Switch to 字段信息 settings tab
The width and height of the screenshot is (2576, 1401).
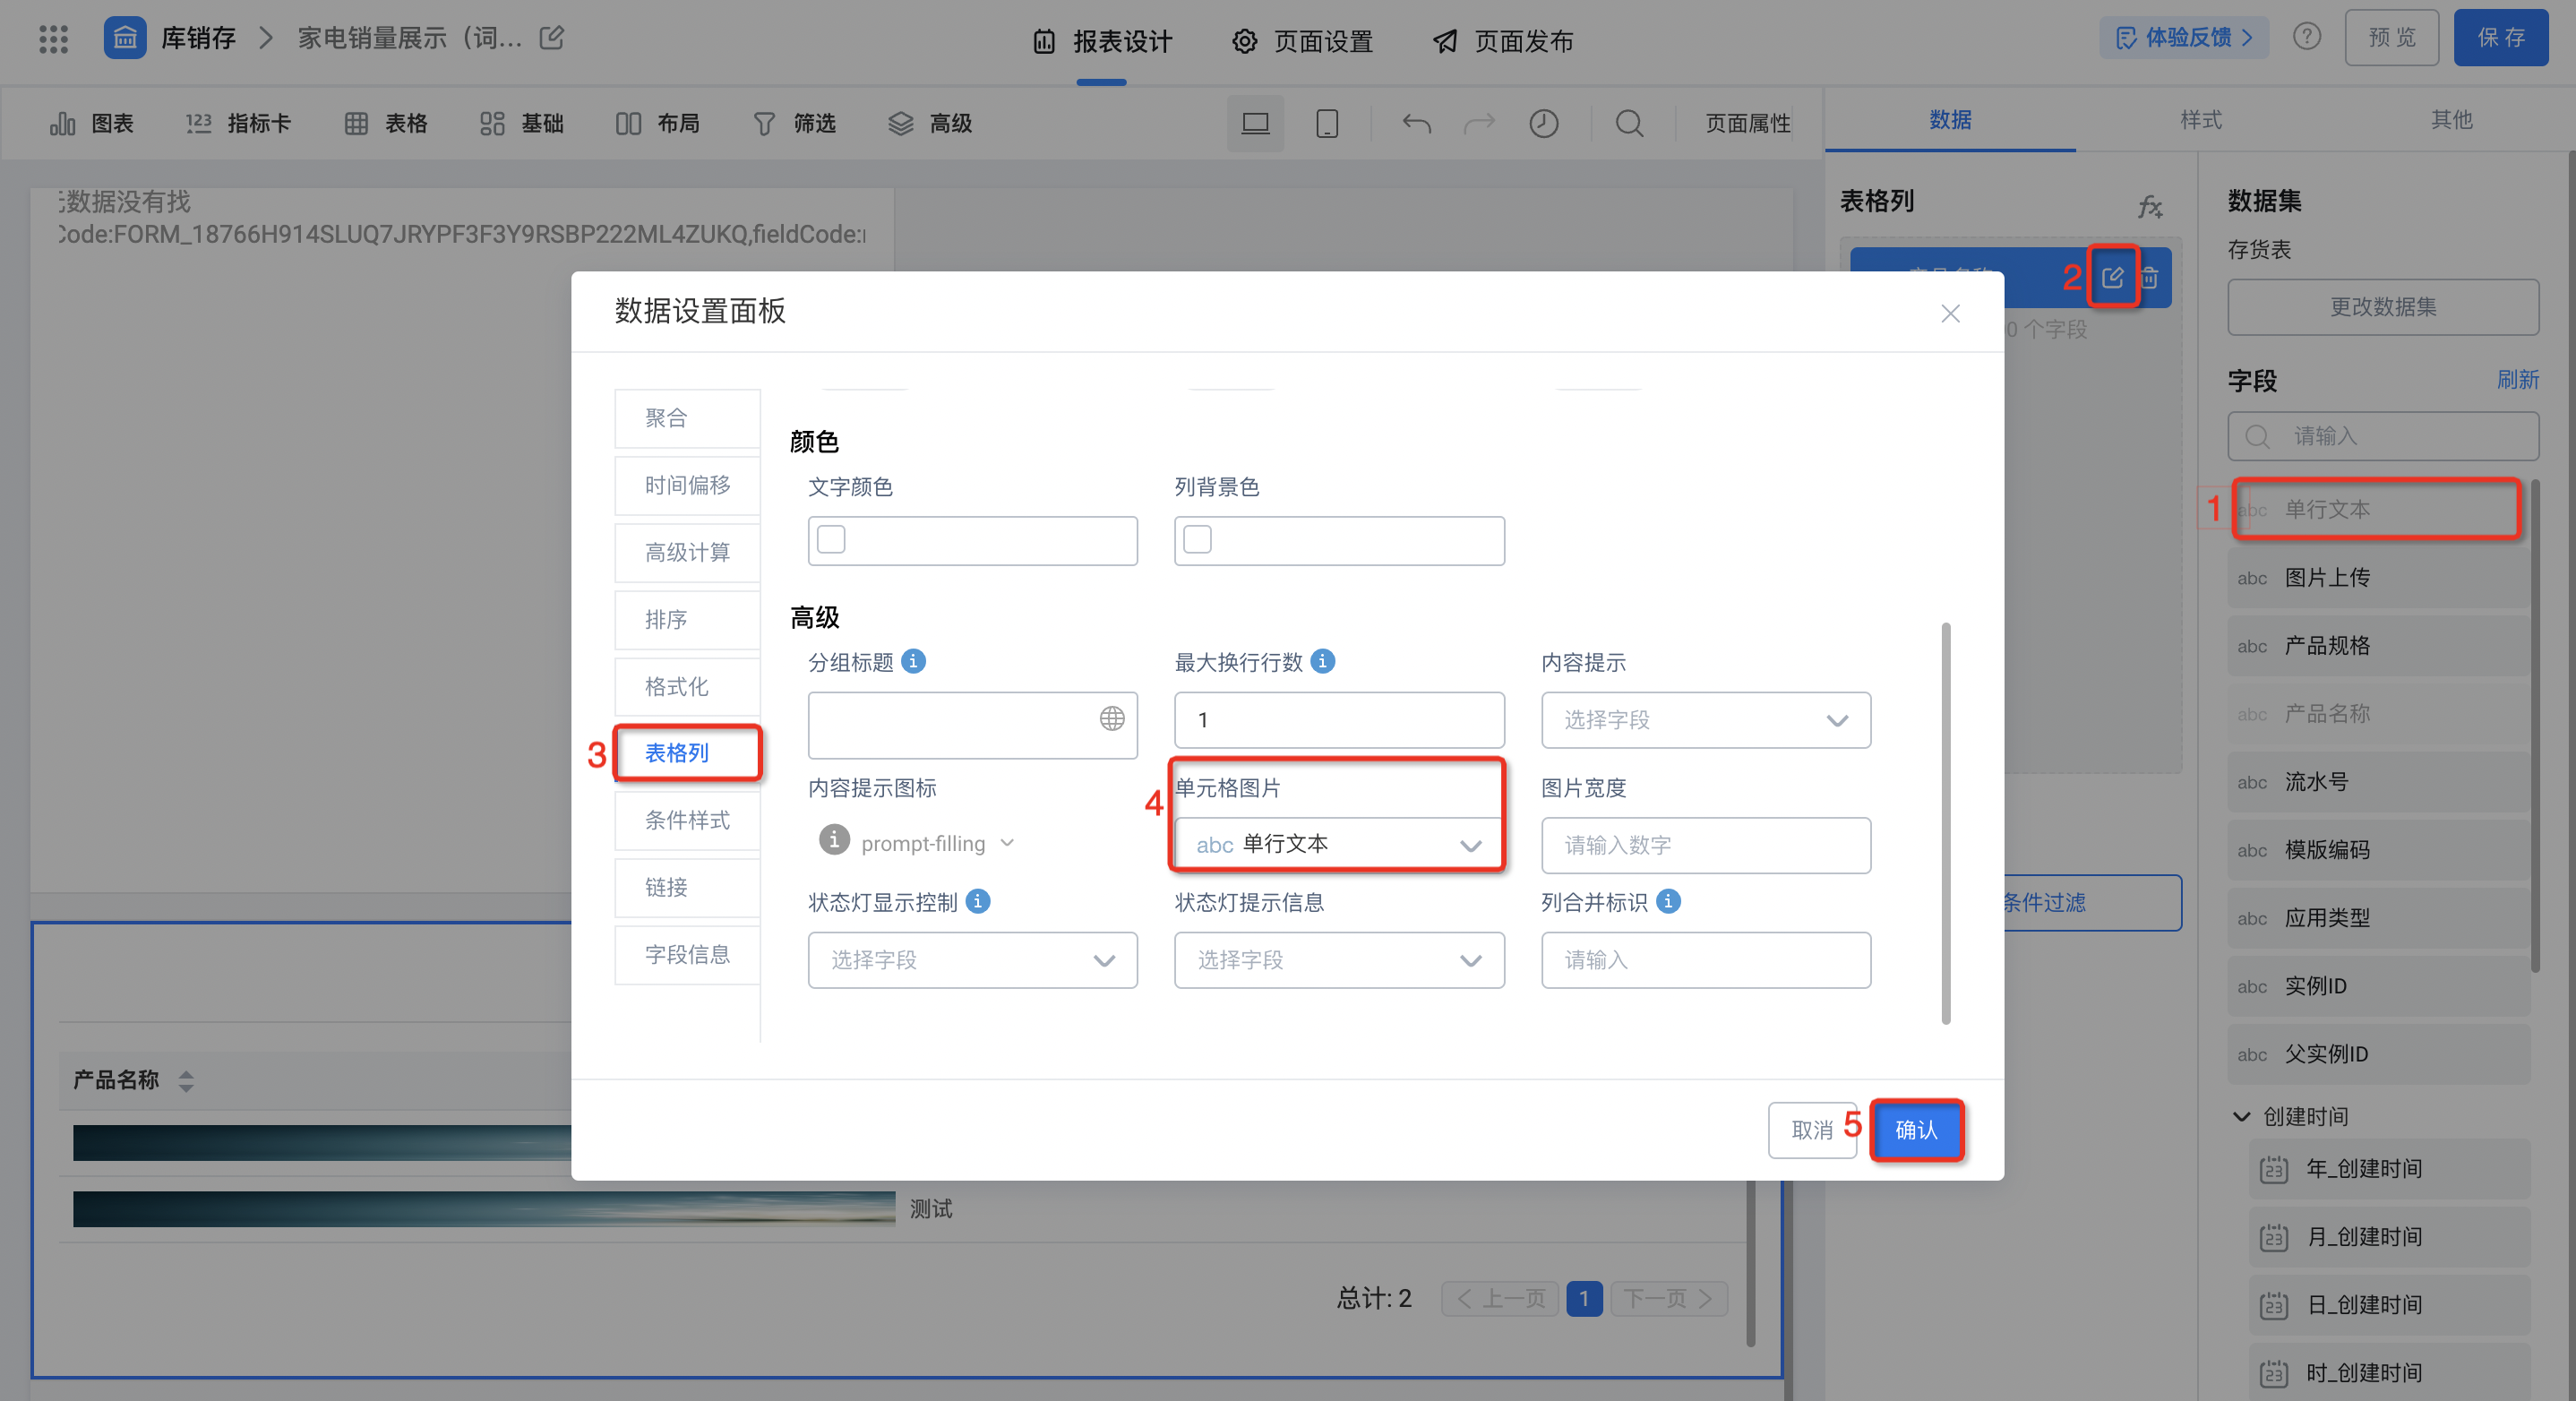click(687, 954)
